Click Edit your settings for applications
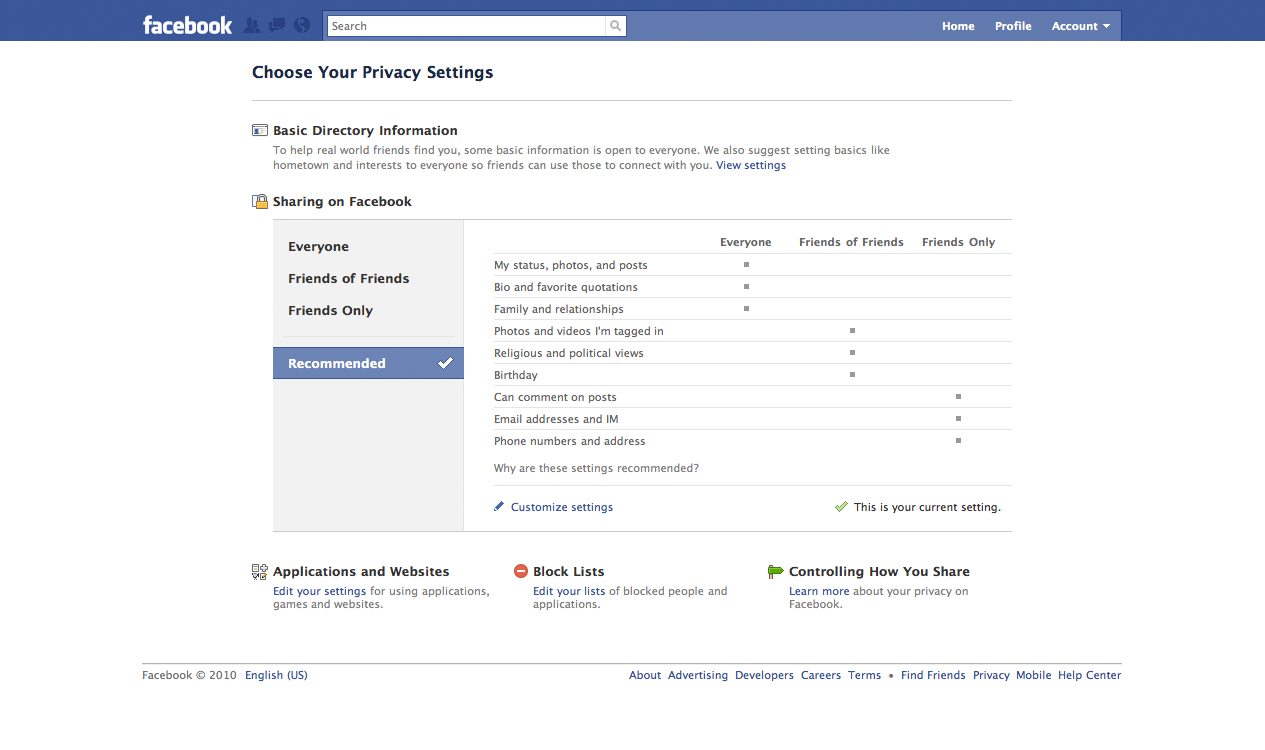Screen dimensions: 1265x750 319,591
